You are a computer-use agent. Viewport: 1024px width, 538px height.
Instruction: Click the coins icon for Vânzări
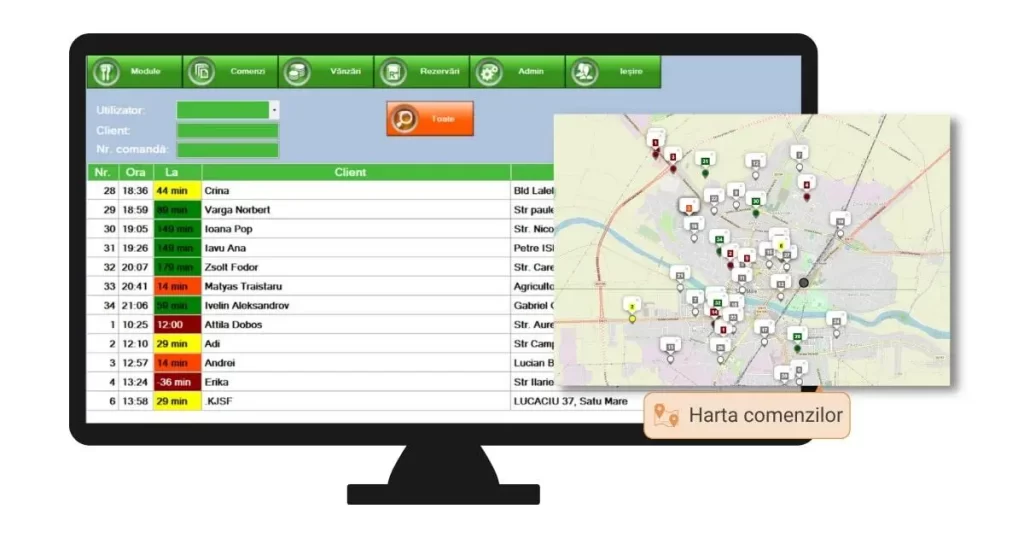point(297,72)
